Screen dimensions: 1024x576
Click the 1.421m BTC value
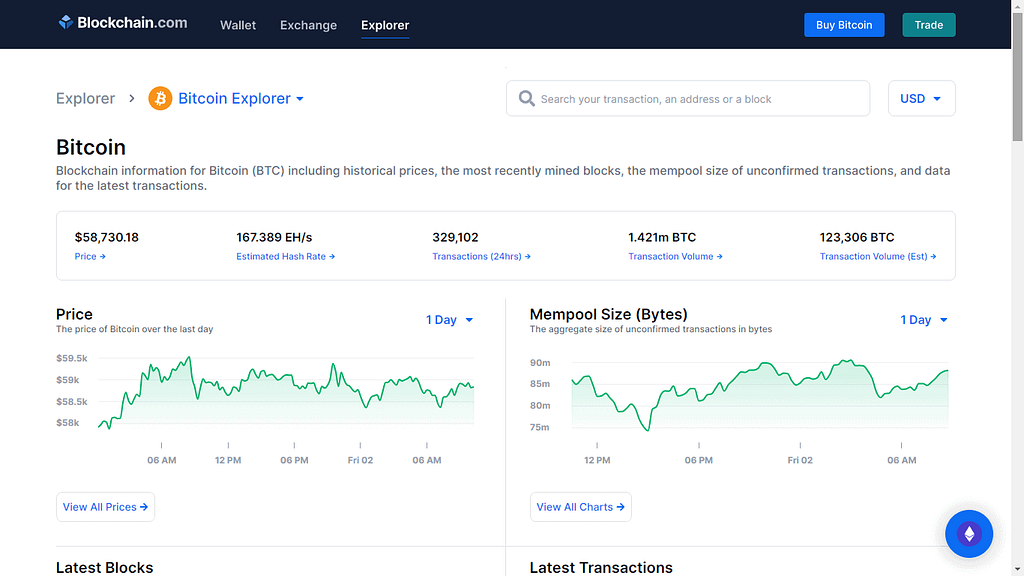[x=662, y=237]
